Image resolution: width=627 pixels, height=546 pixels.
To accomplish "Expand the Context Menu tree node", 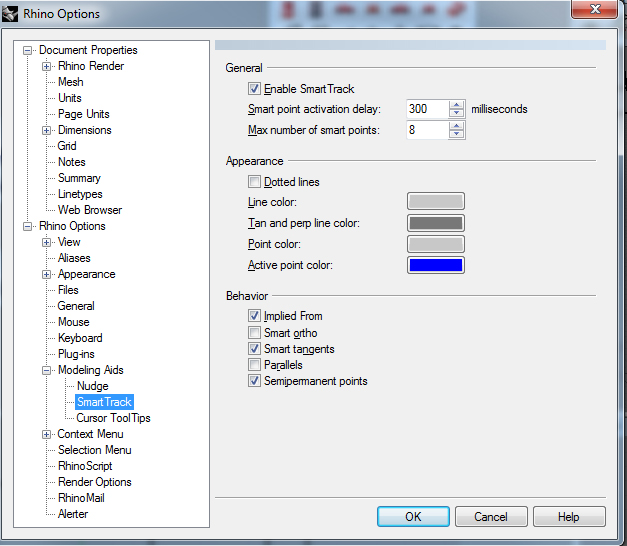I will tap(47, 434).
